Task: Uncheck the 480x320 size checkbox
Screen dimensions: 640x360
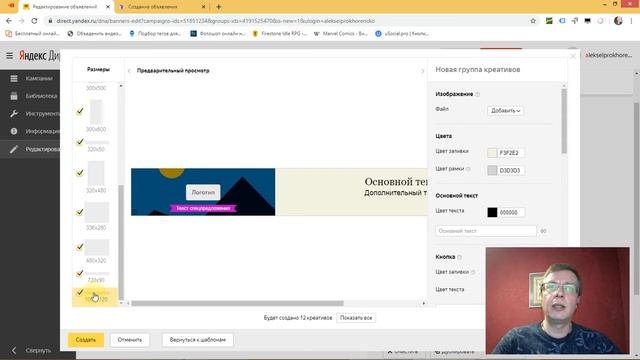Action: 80,247
